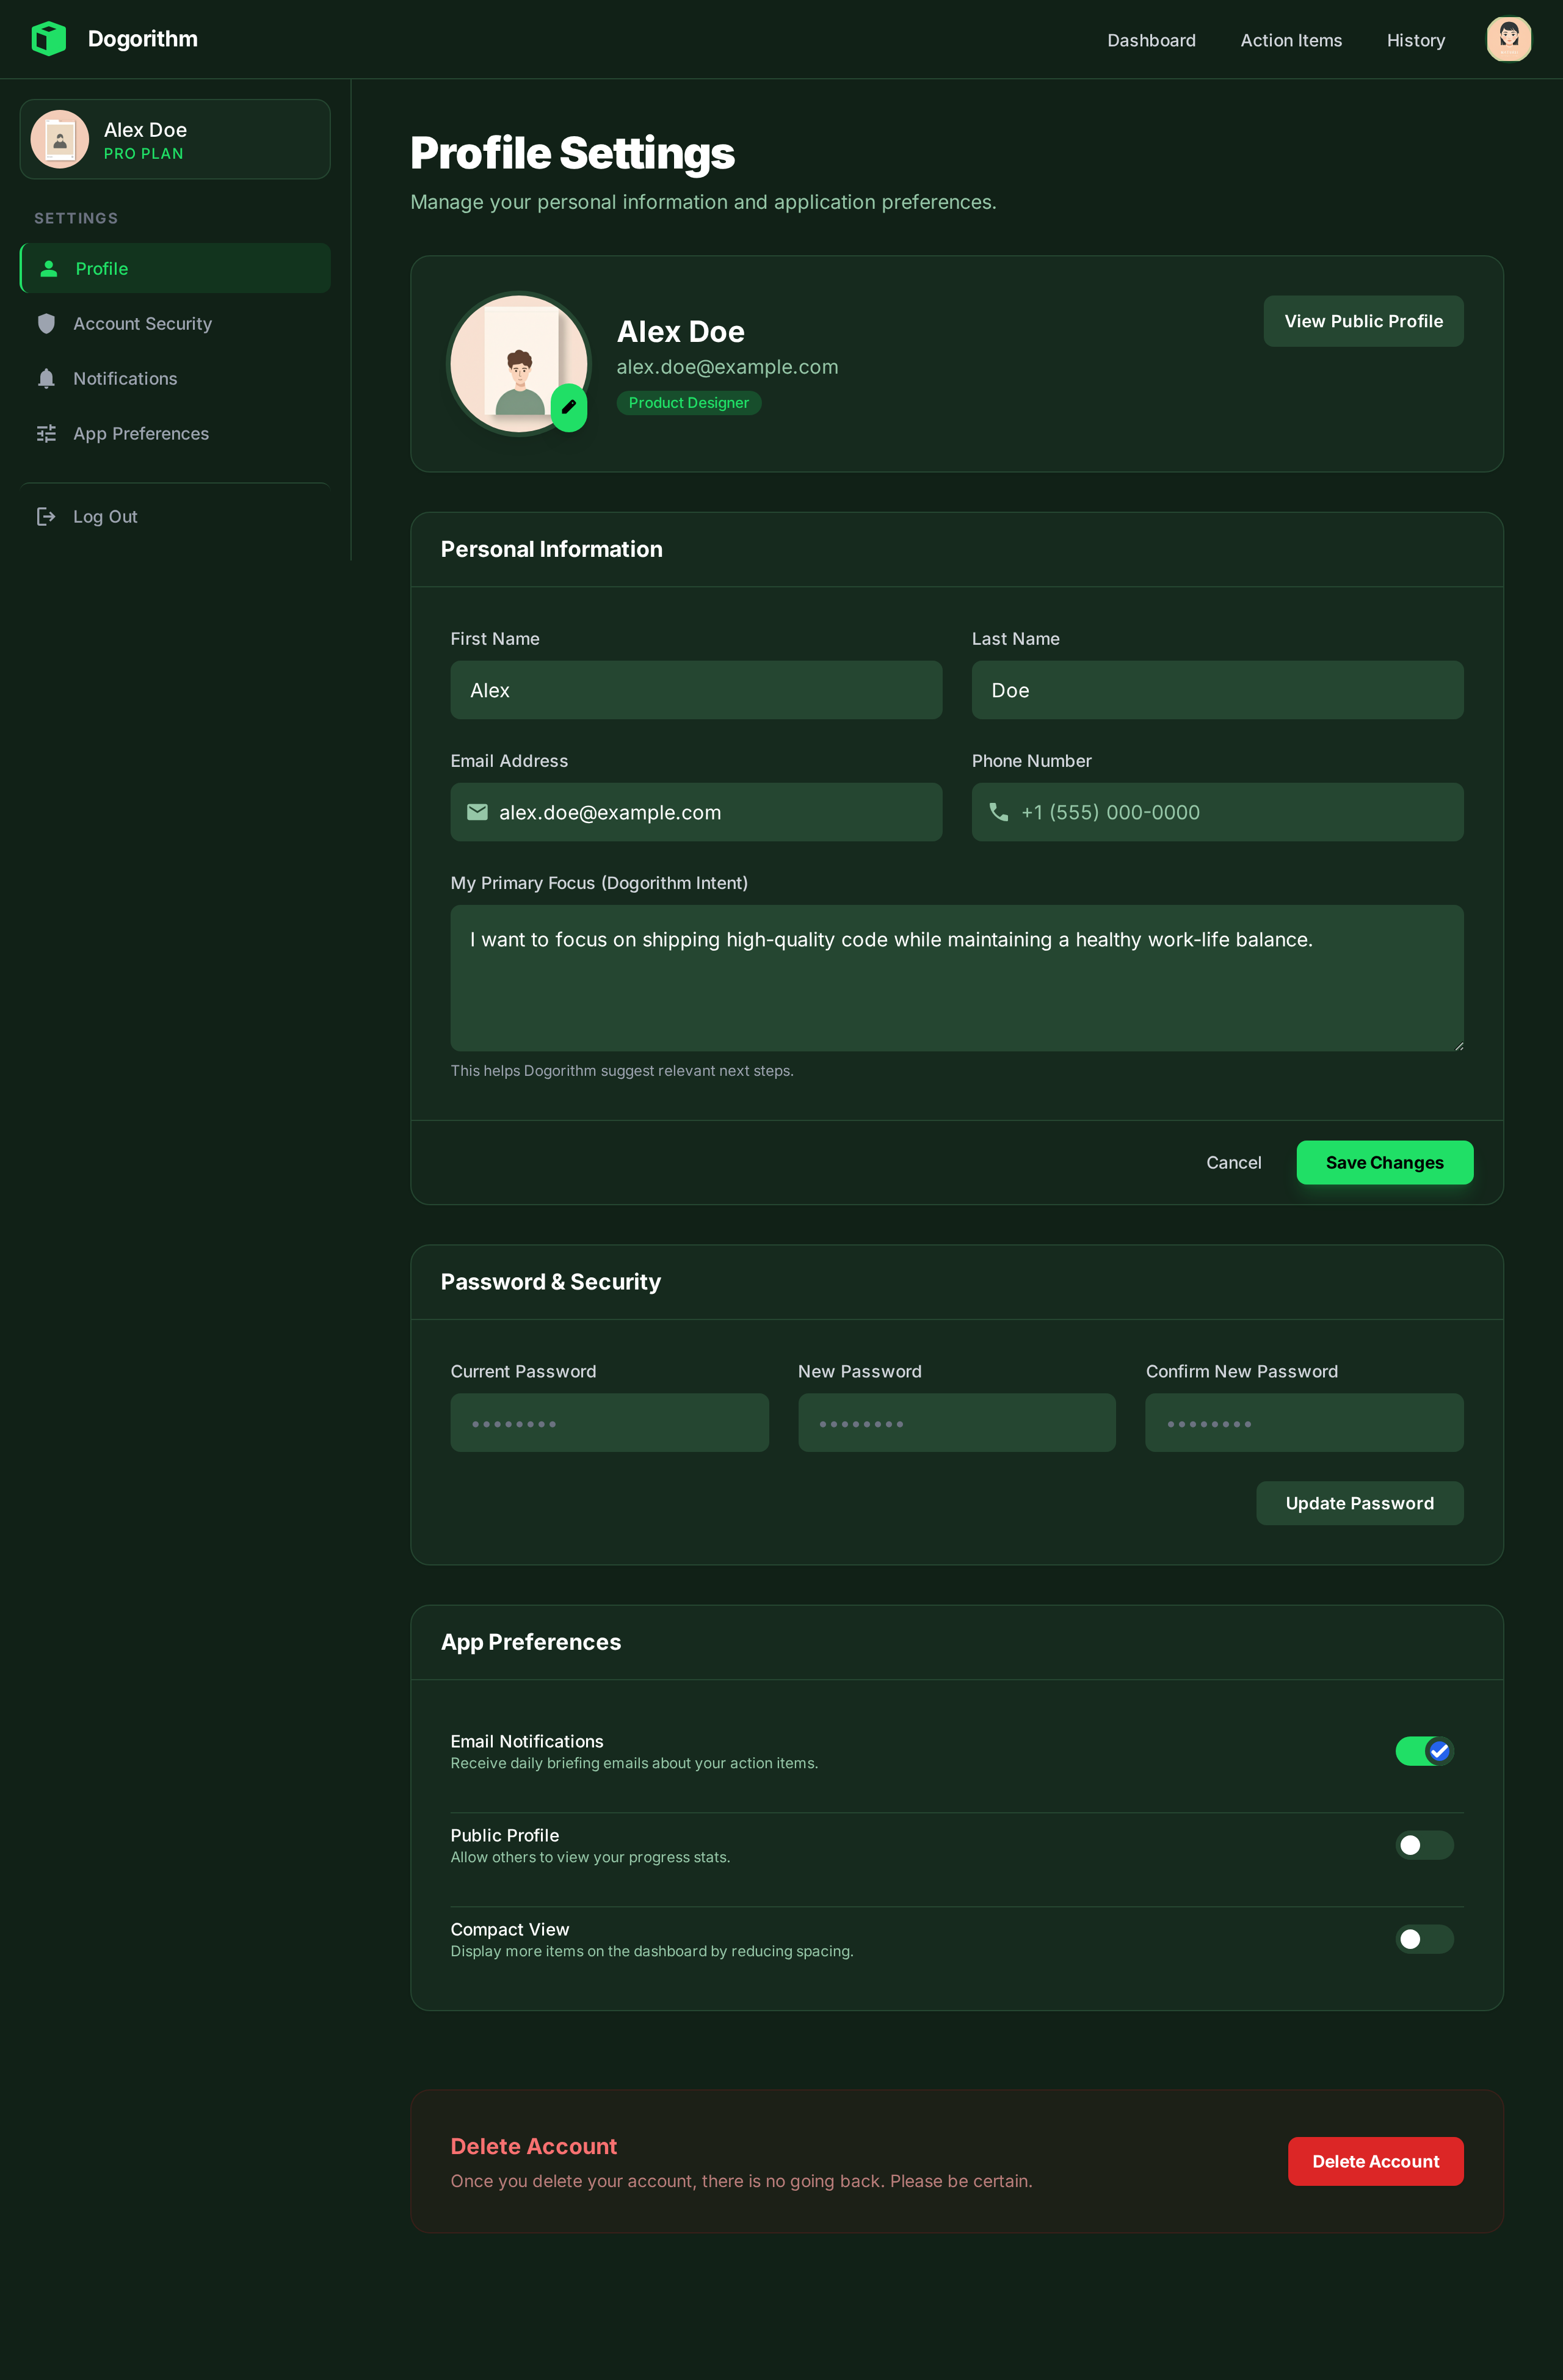This screenshot has height=2380, width=1563.
Task: Click the alex.doe@example.com text under profile name
Action: pyautogui.click(x=727, y=367)
